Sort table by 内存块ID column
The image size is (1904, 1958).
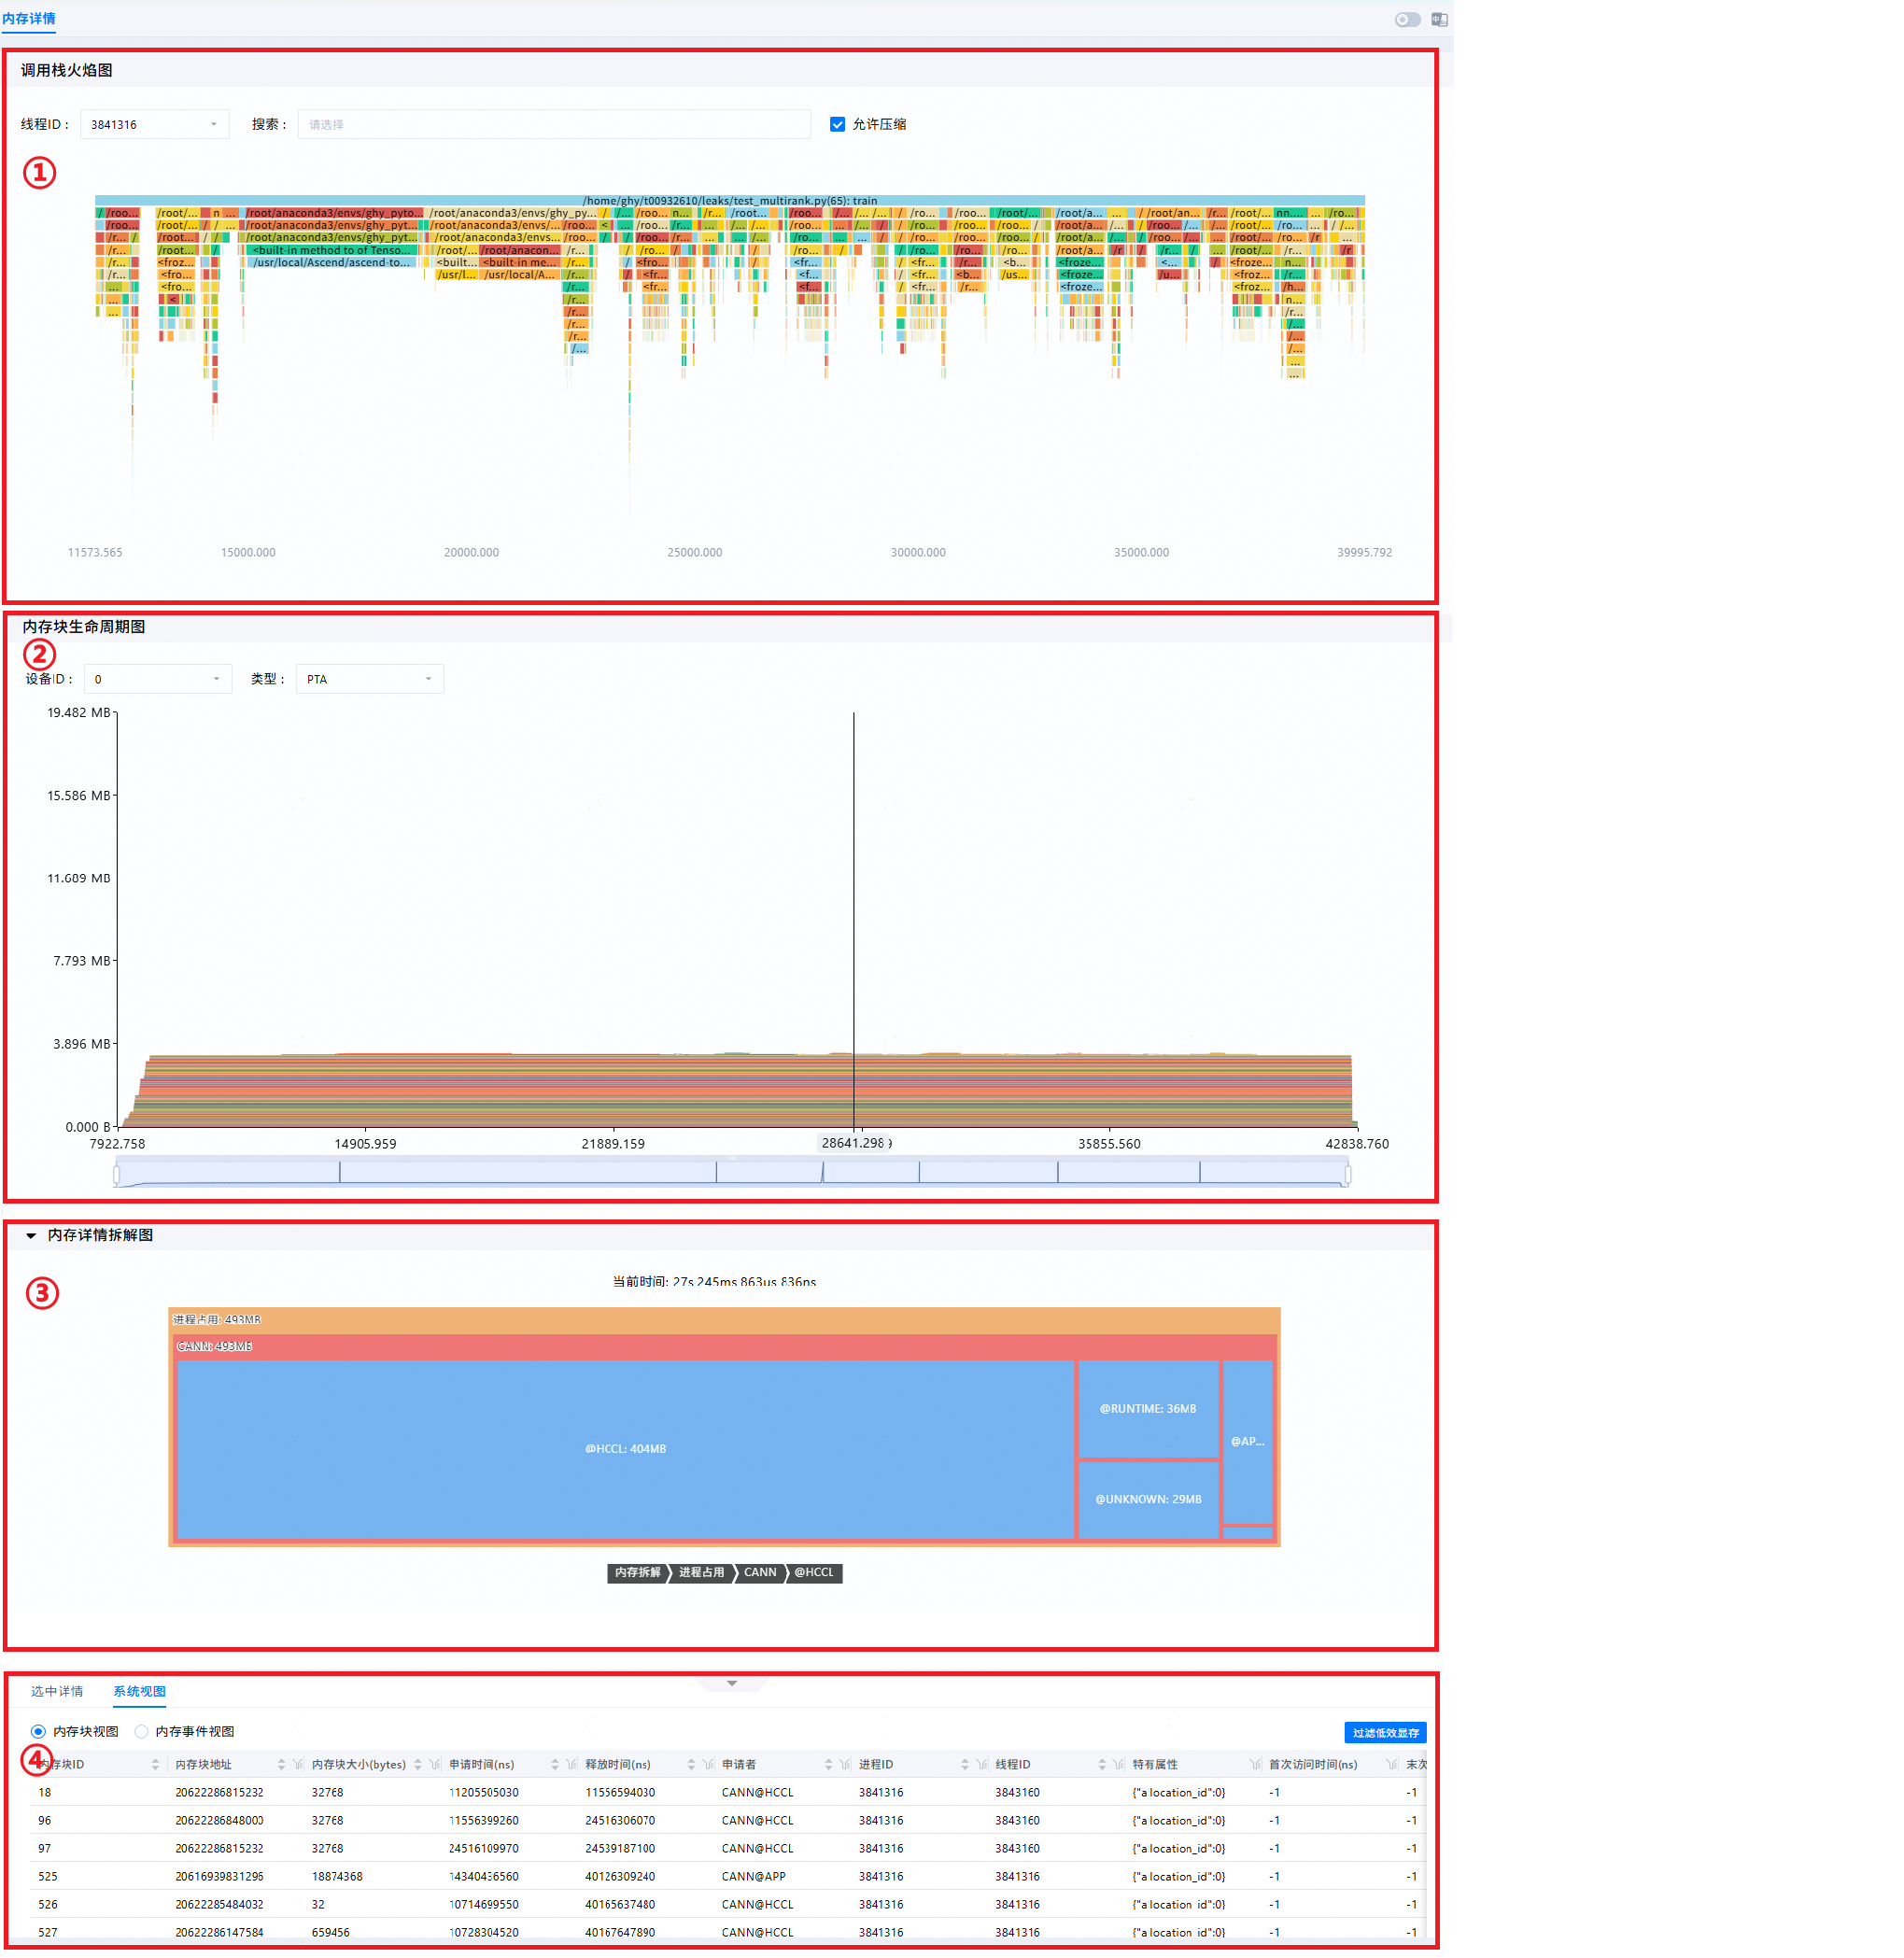[x=155, y=1764]
